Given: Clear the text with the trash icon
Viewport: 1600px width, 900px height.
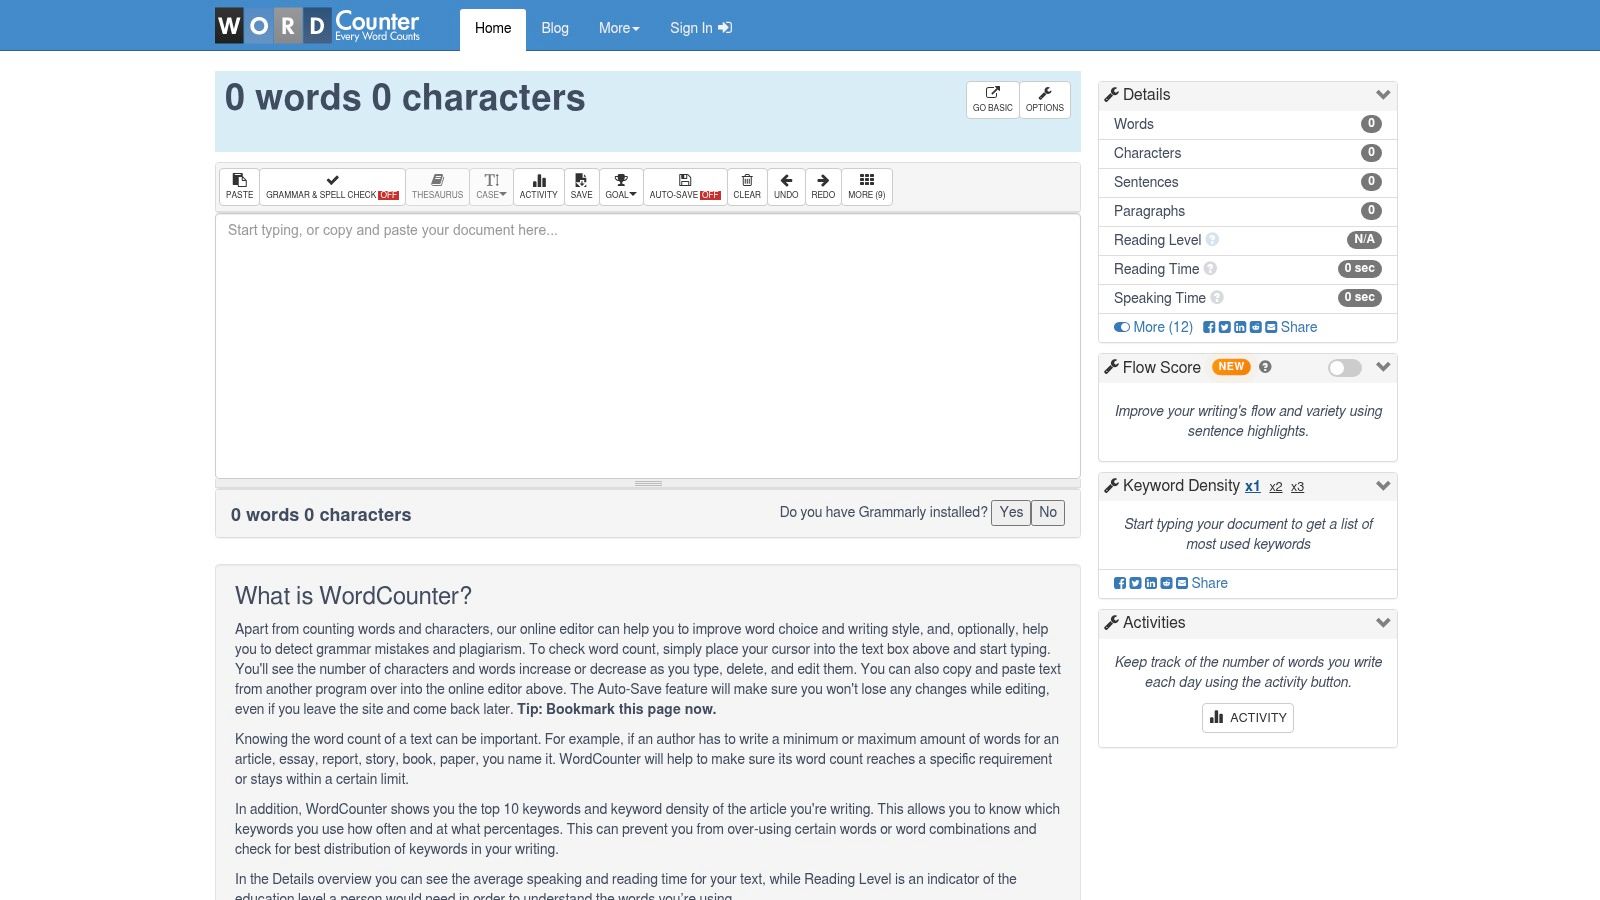Looking at the screenshot, I should point(747,186).
